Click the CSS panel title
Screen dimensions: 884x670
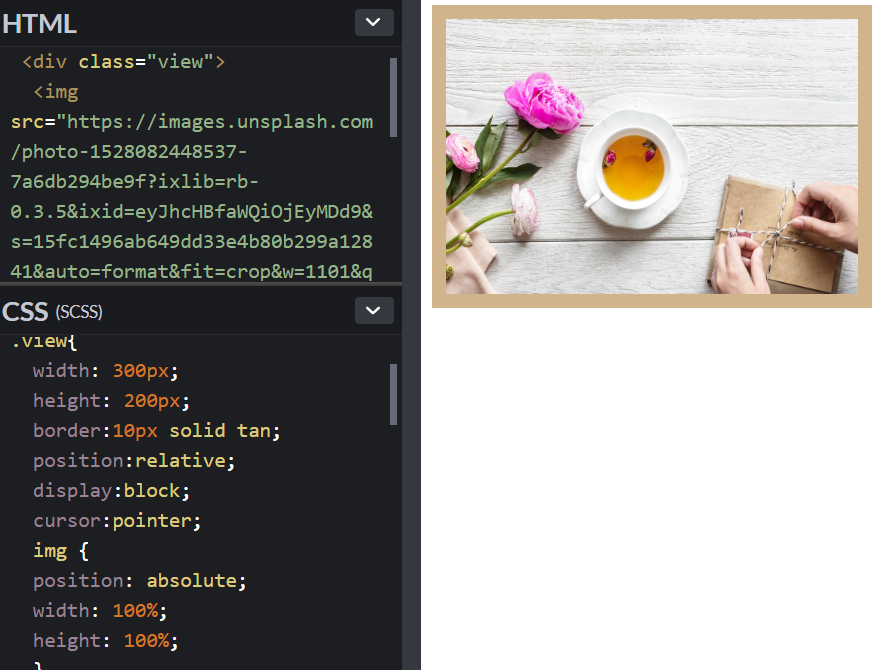pos(25,312)
